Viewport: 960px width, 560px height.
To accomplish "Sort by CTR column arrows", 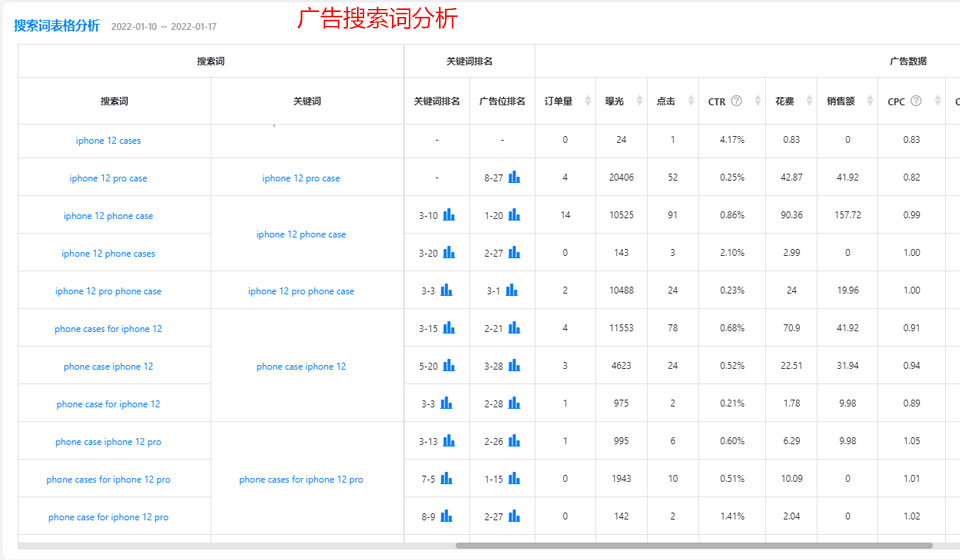I will [x=757, y=100].
